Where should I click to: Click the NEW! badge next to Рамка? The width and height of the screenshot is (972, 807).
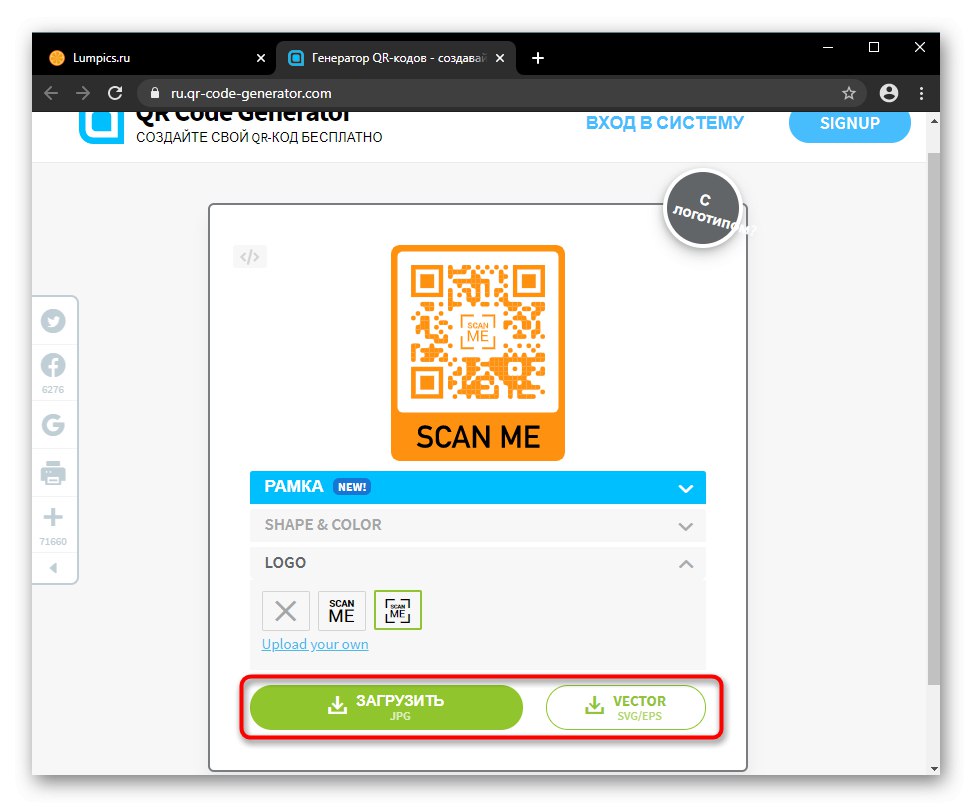click(351, 487)
